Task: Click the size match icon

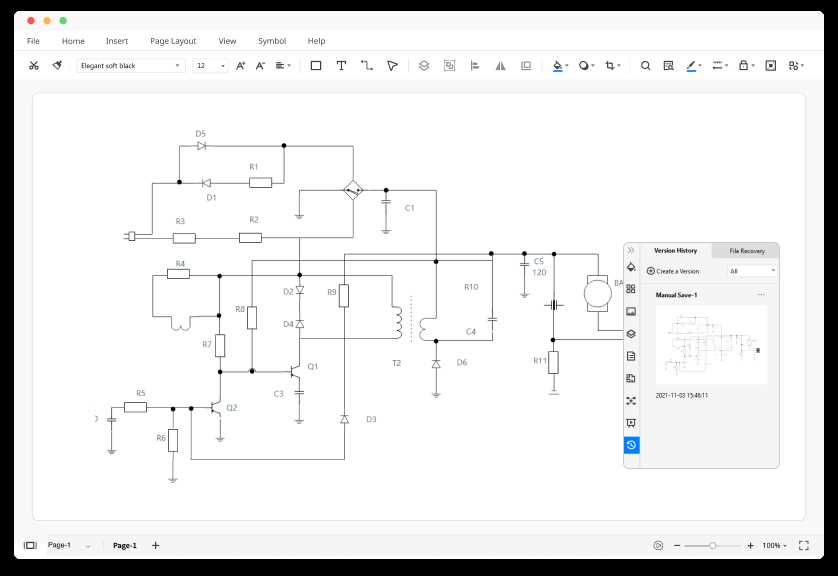Action: 526,66
